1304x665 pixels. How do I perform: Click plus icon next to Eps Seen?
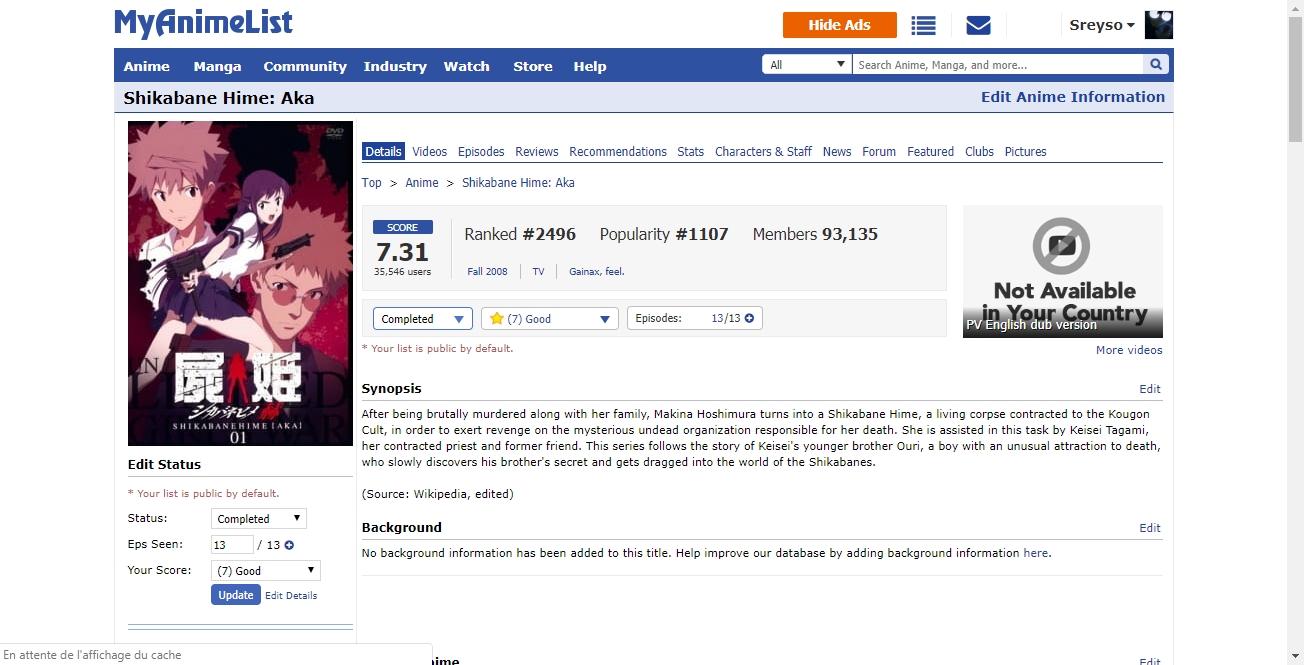pos(289,545)
